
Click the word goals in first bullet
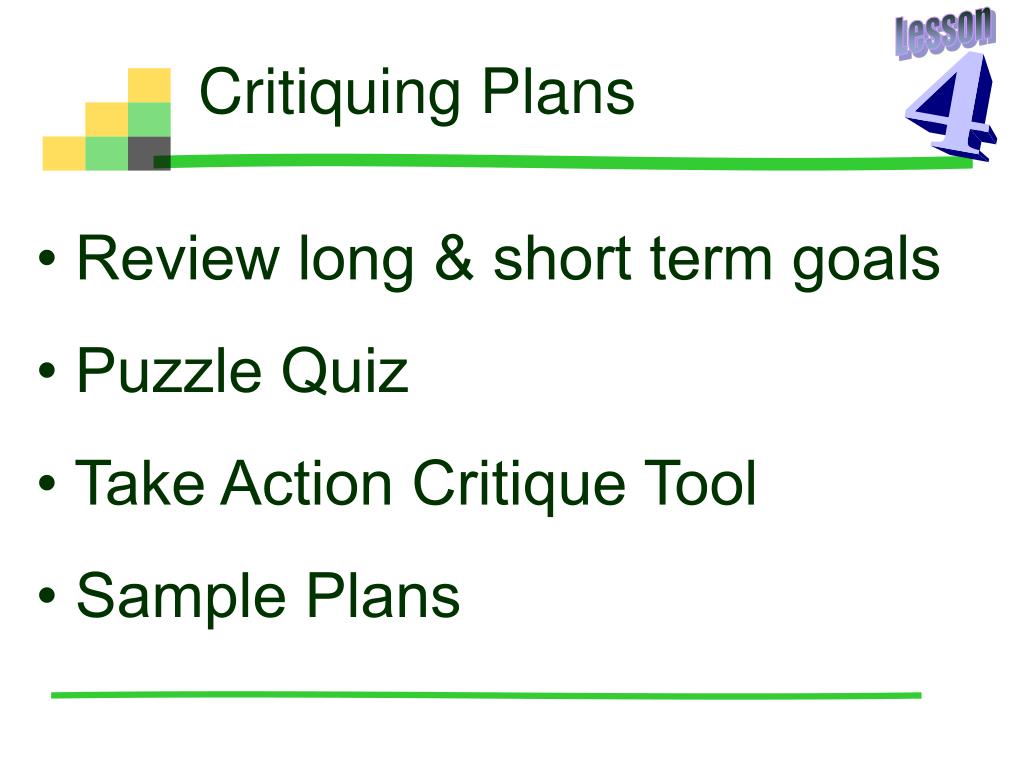click(866, 261)
